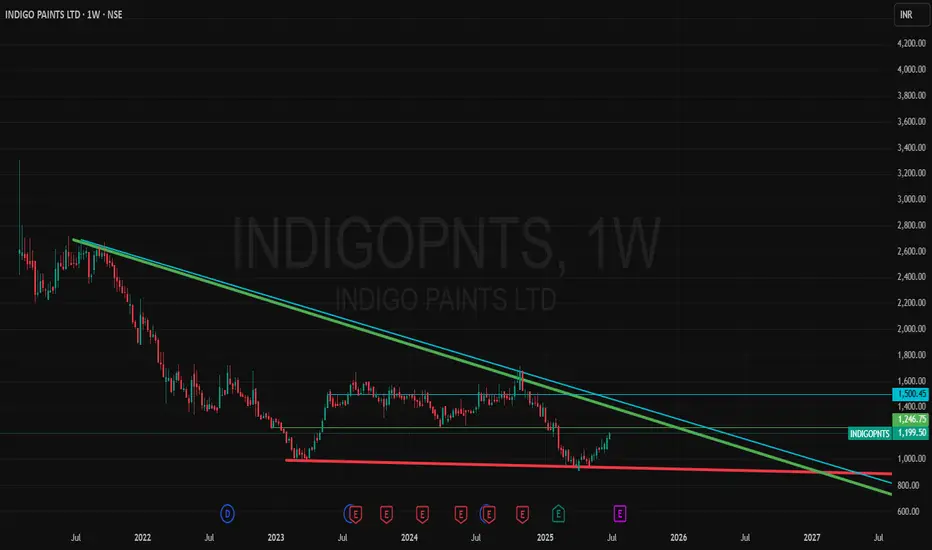Select the green E earnings marker
The height and width of the screenshot is (550, 932).
558,513
